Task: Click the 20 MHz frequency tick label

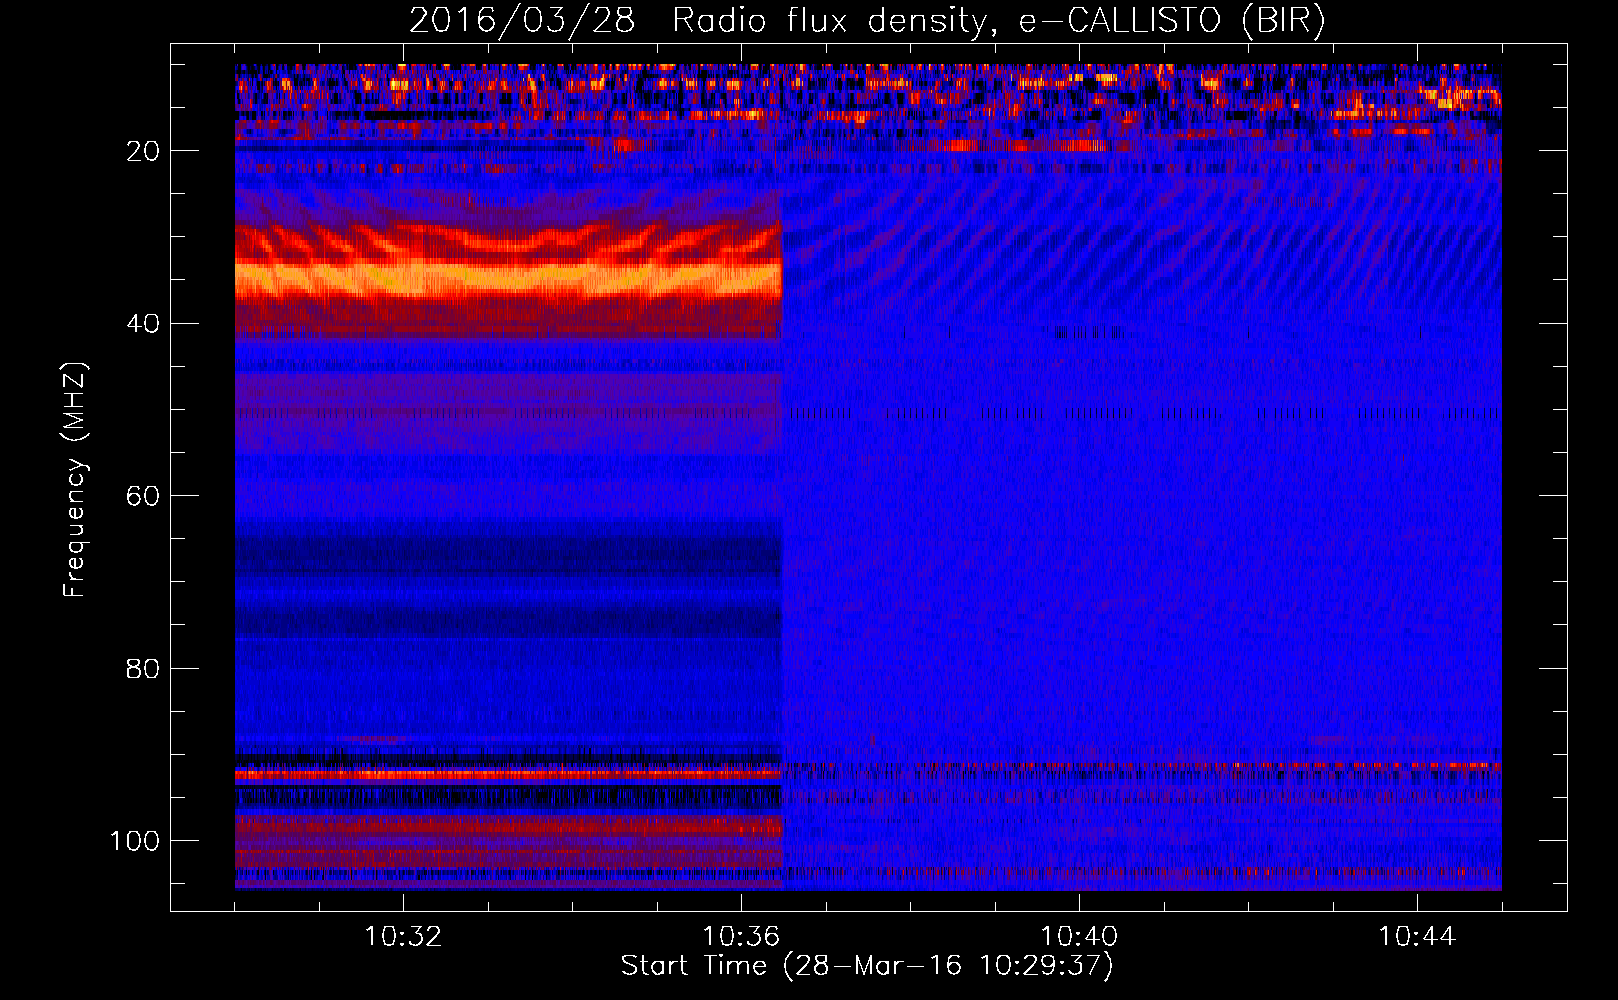Action: tap(143, 151)
